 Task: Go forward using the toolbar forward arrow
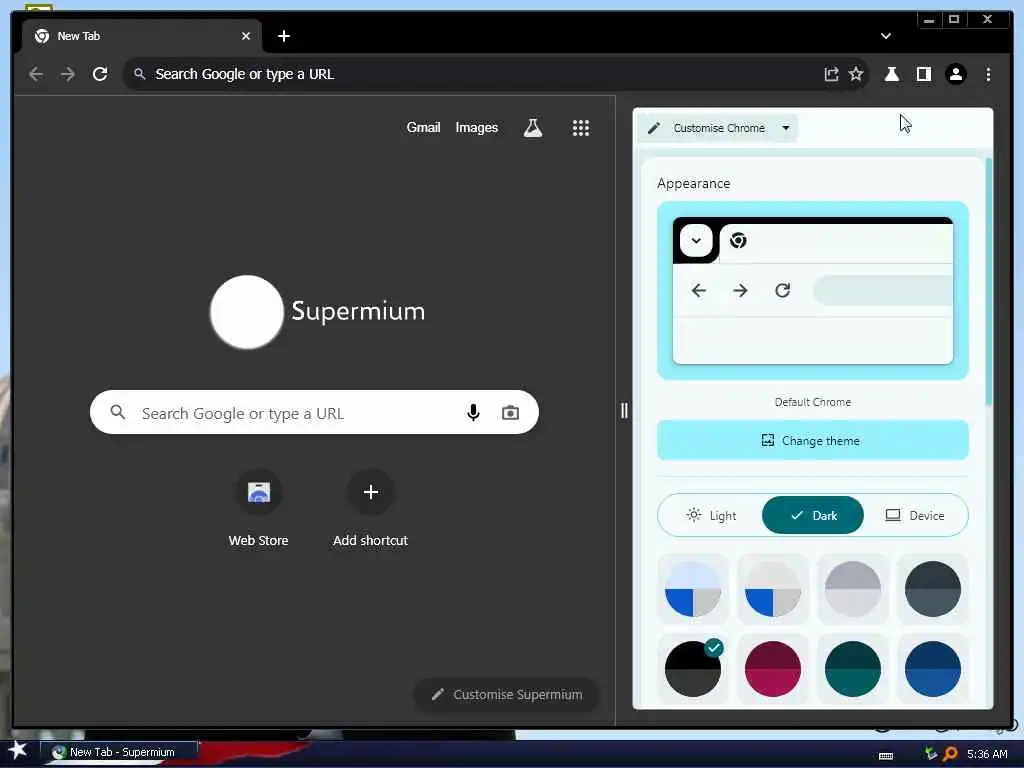pyautogui.click(x=68, y=74)
